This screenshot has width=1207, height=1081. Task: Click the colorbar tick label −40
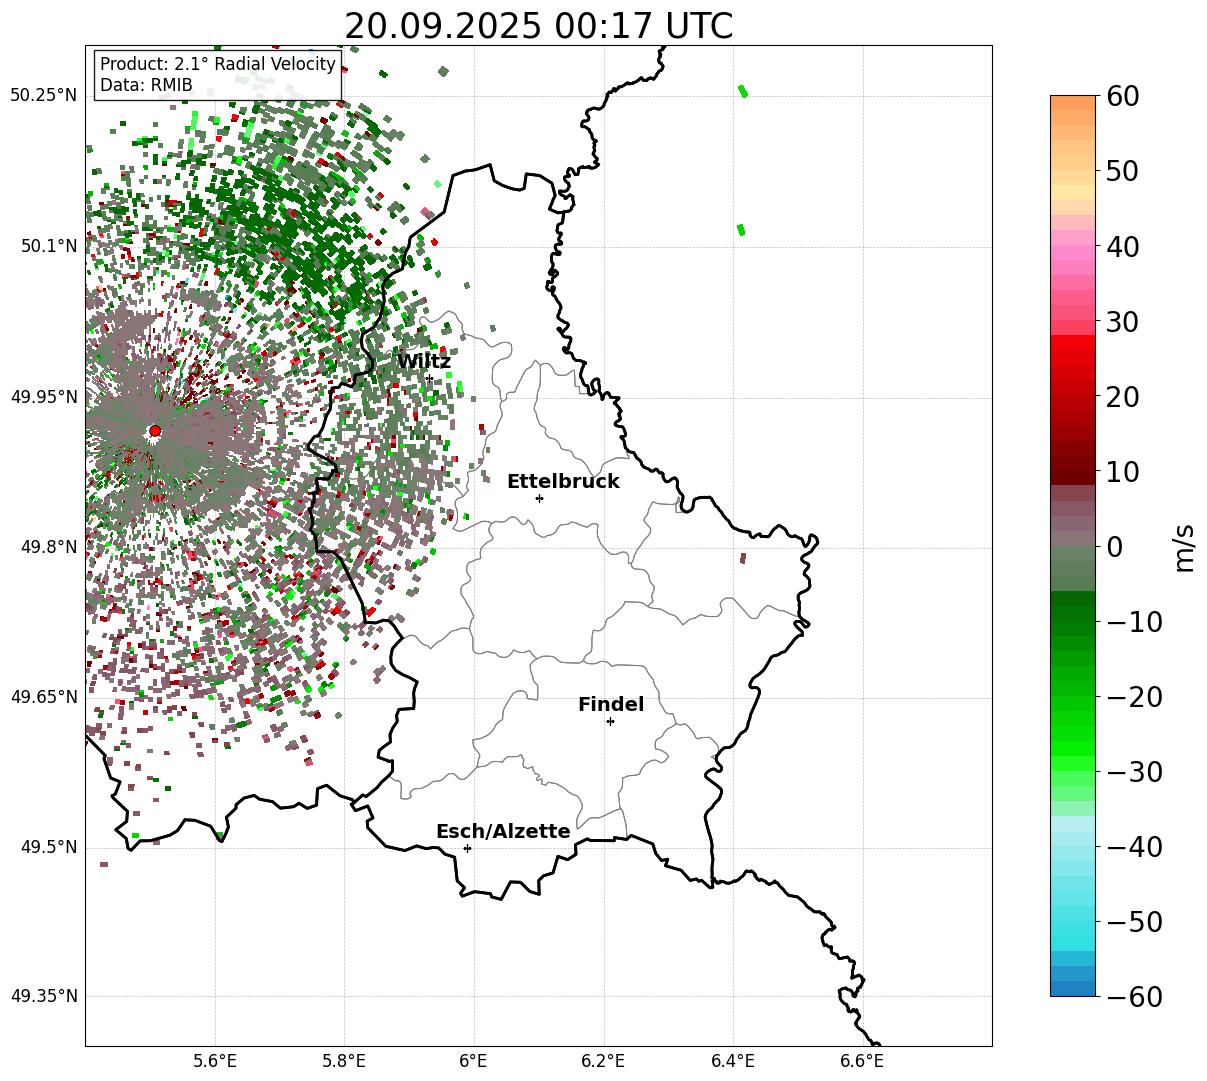(1134, 846)
